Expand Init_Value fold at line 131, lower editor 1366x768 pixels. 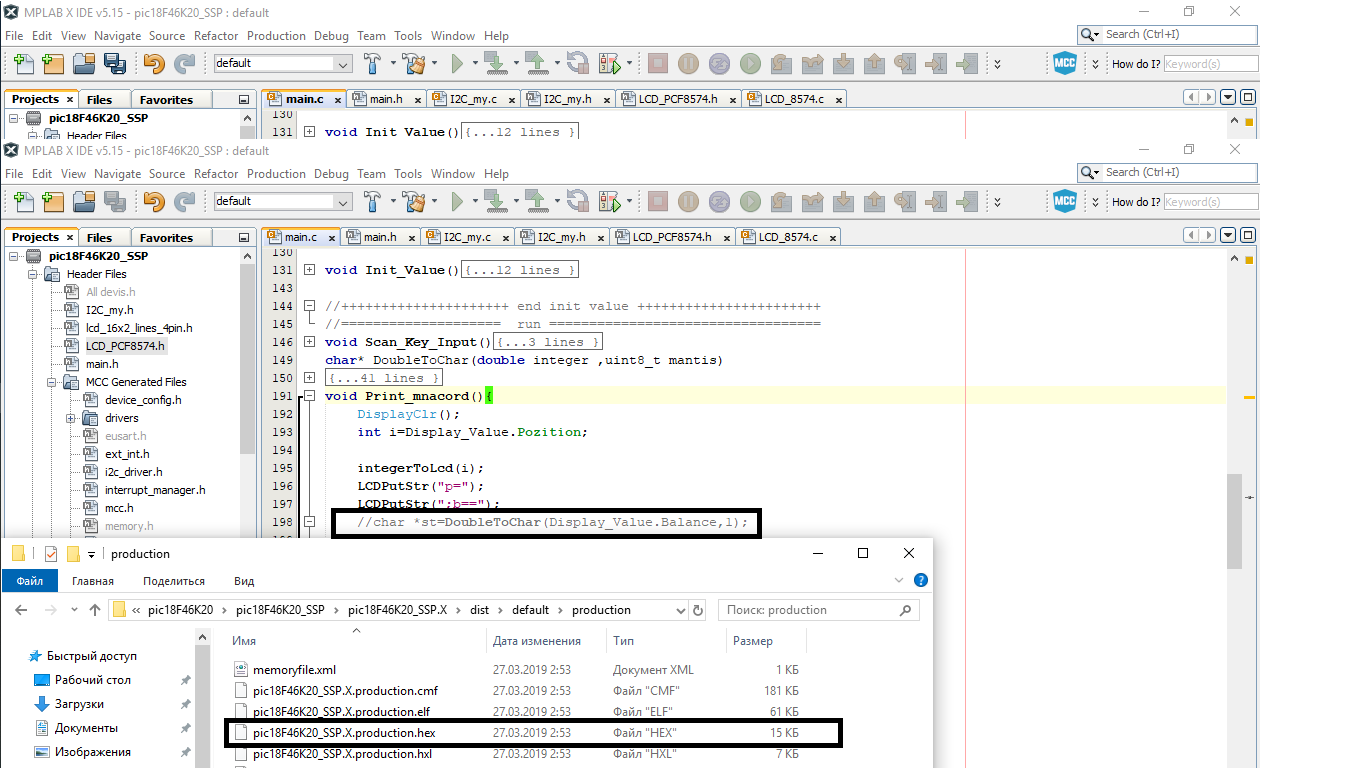tap(309, 270)
